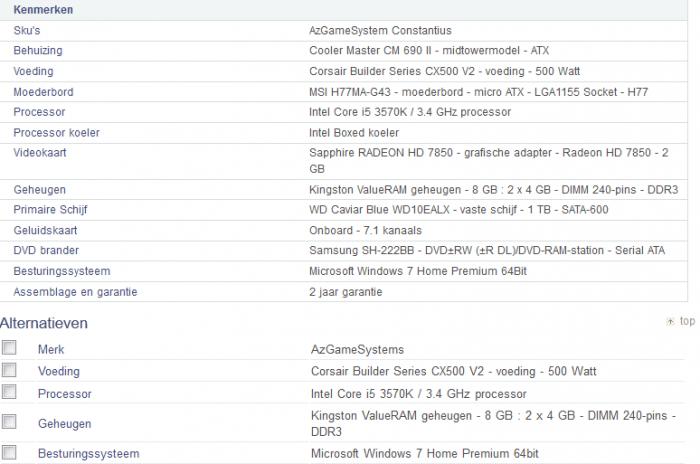Click Voeding label in Alternatieven
The height and width of the screenshot is (464, 700).
(x=59, y=372)
